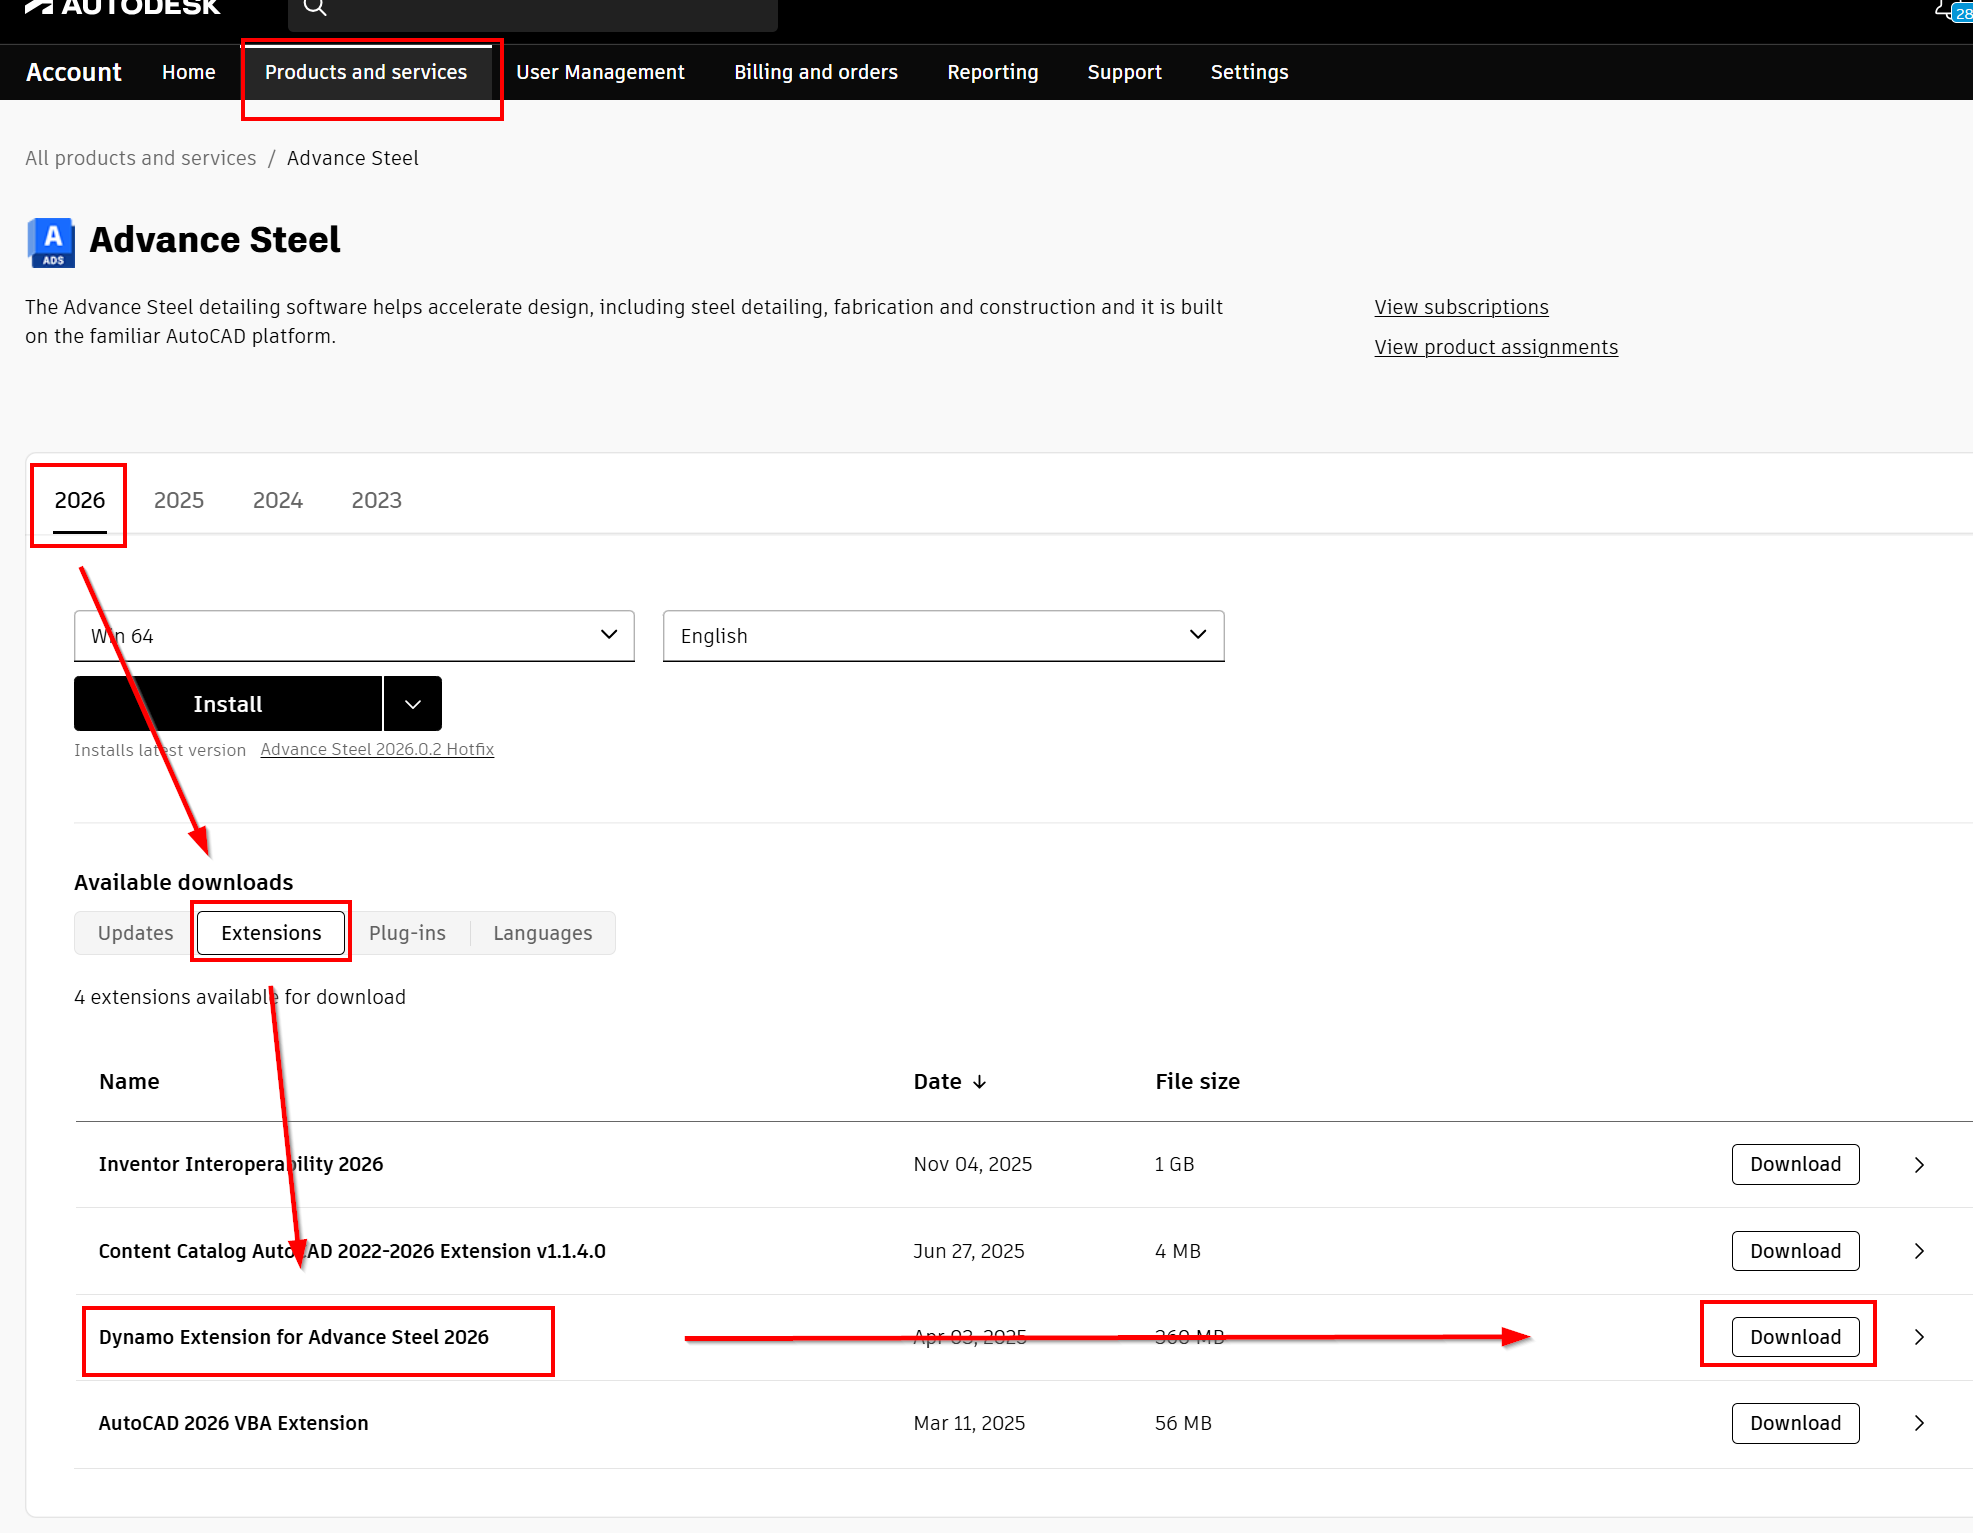Click the Advance Steel product icon
Viewport: 1973px width, 1533px height.
coord(51,242)
